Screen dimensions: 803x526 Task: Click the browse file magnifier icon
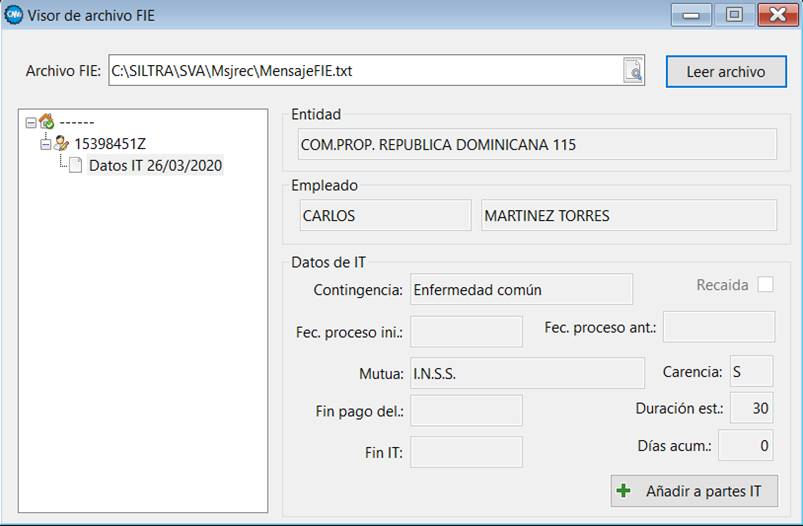click(633, 70)
